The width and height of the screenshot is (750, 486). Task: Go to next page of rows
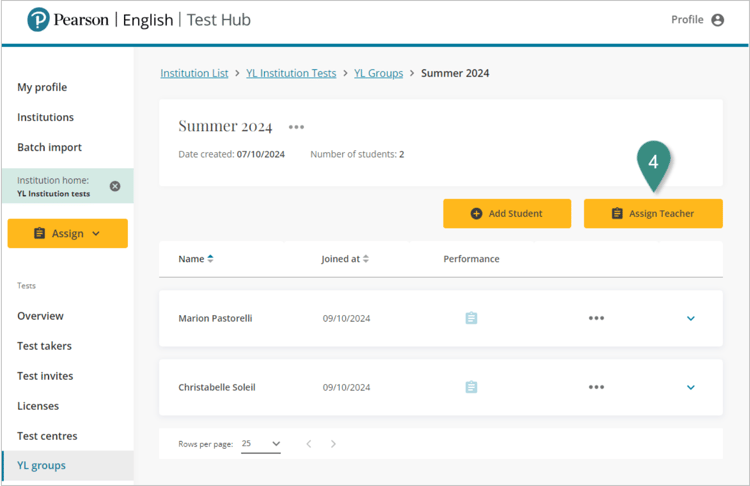(x=333, y=444)
